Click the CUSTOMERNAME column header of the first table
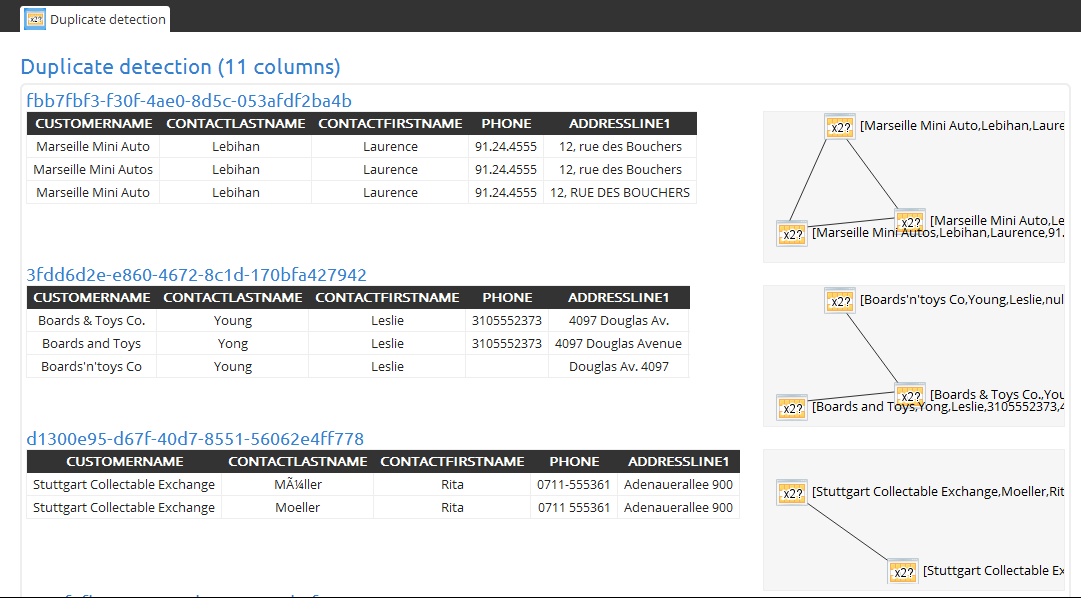The image size is (1081, 598). click(x=92, y=123)
